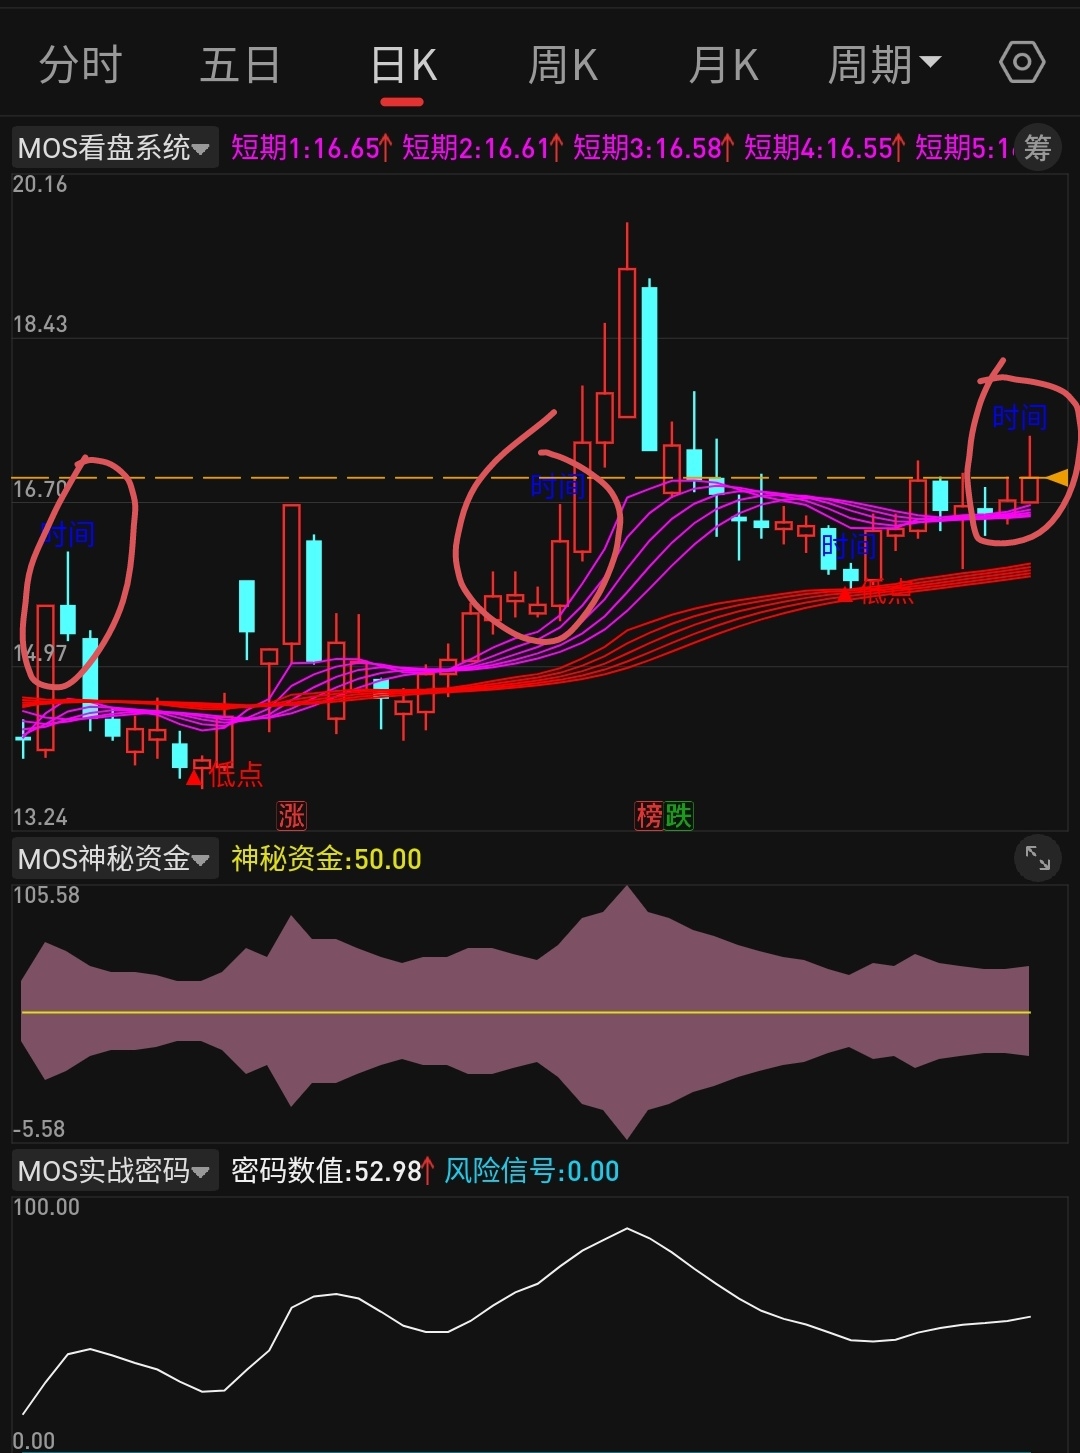Tap the 榜 marker on the chart

[649, 815]
